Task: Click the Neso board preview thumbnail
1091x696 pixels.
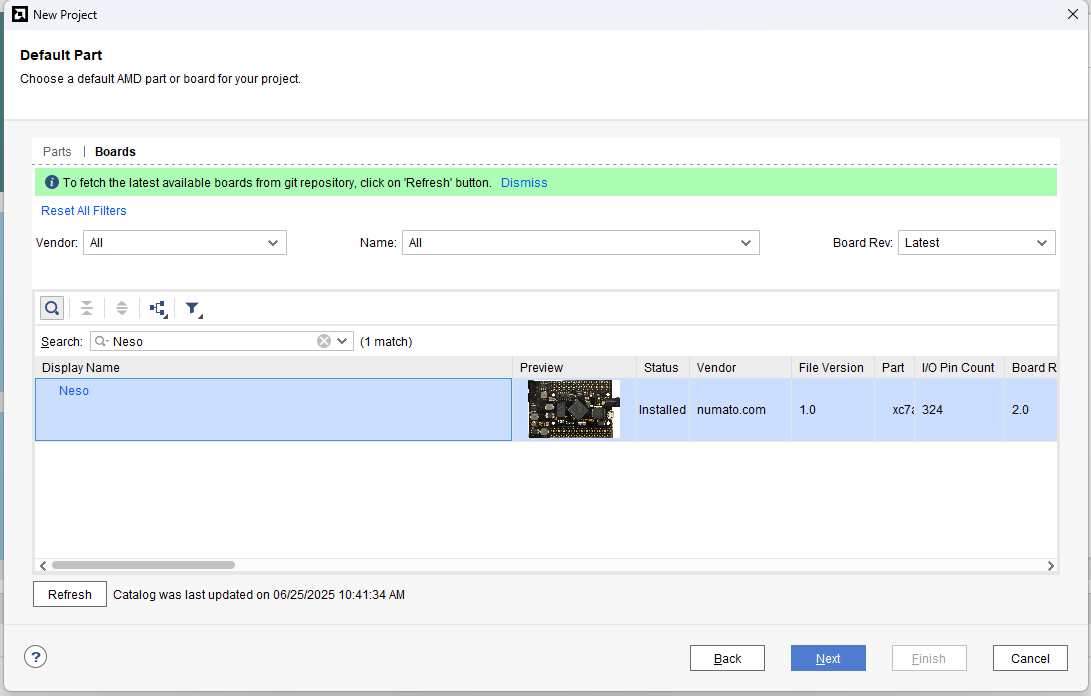Action: point(573,409)
